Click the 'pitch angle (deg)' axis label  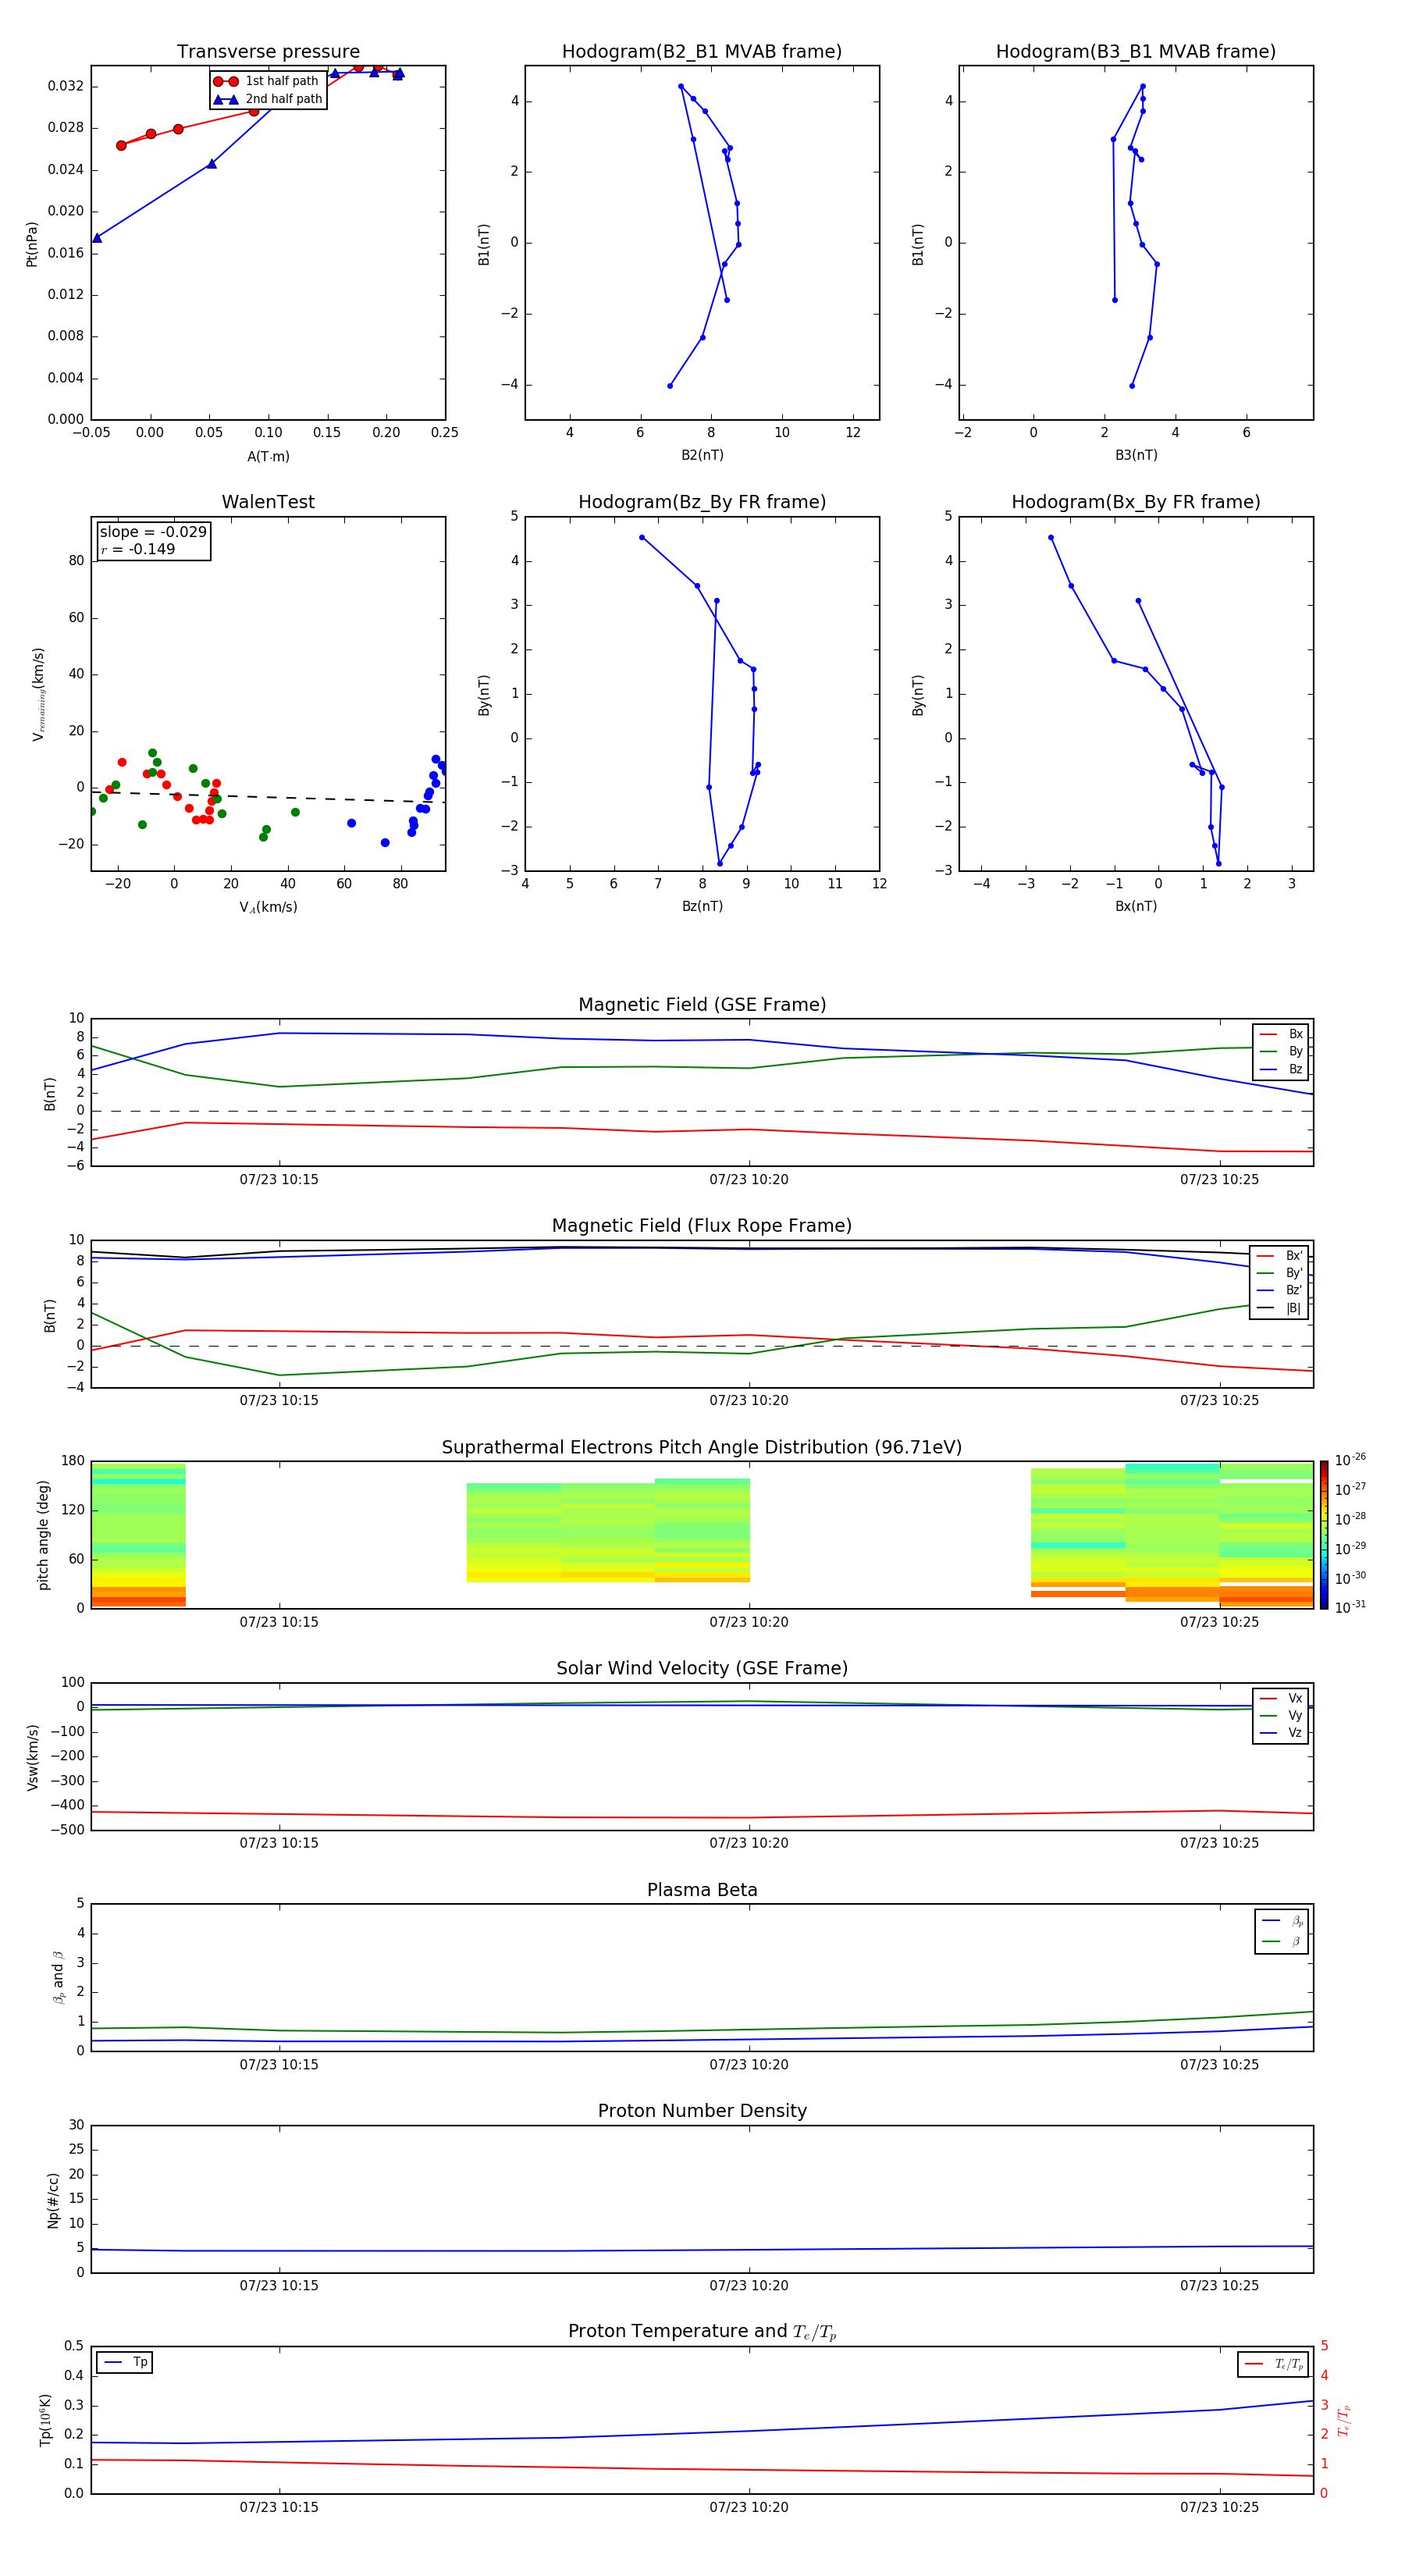coord(43,1535)
